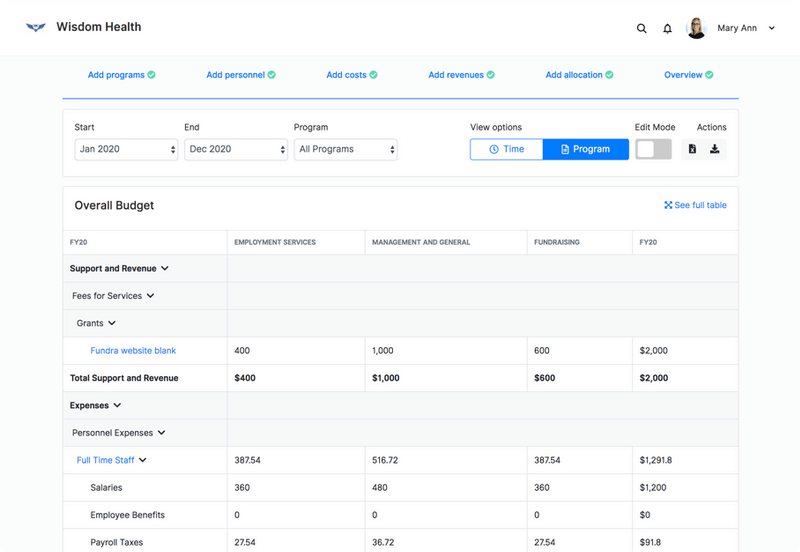Click the Wisdom Health wings logo
Screen dimensions: 800x552
click(36, 28)
